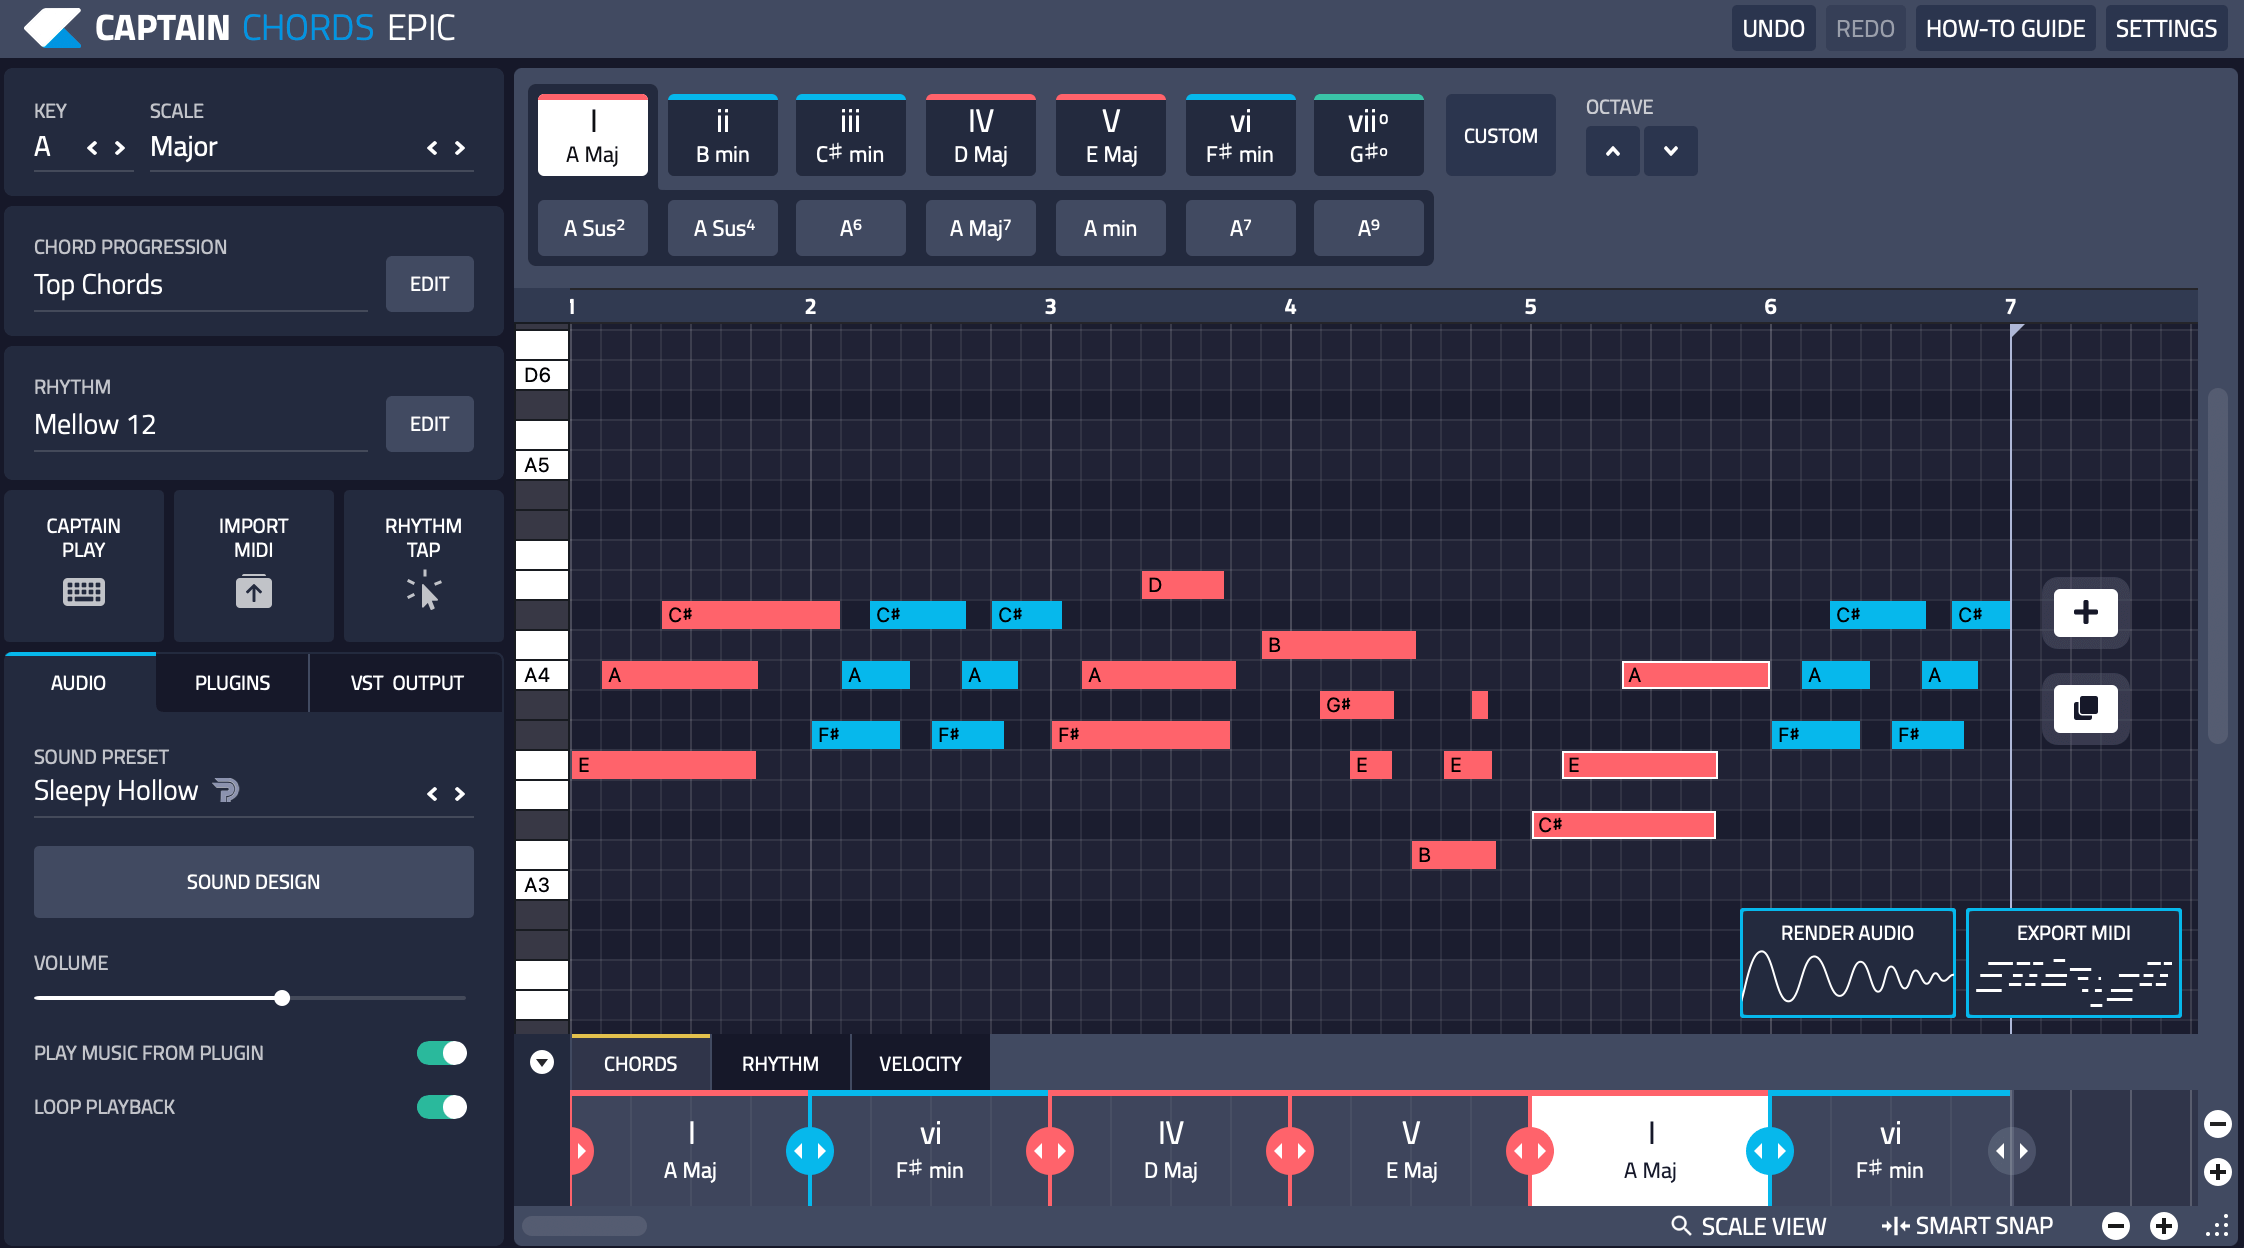
Task: Switch to the previous key using the left chevron
Action: click(x=92, y=148)
